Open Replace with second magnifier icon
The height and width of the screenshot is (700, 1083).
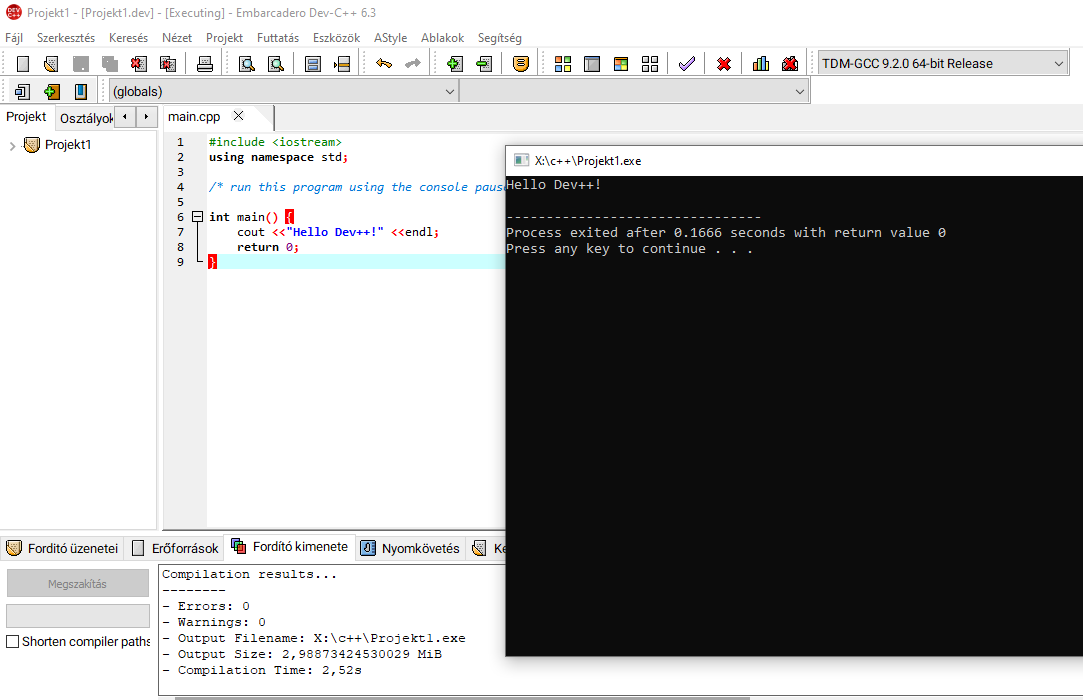pyautogui.click(x=276, y=64)
